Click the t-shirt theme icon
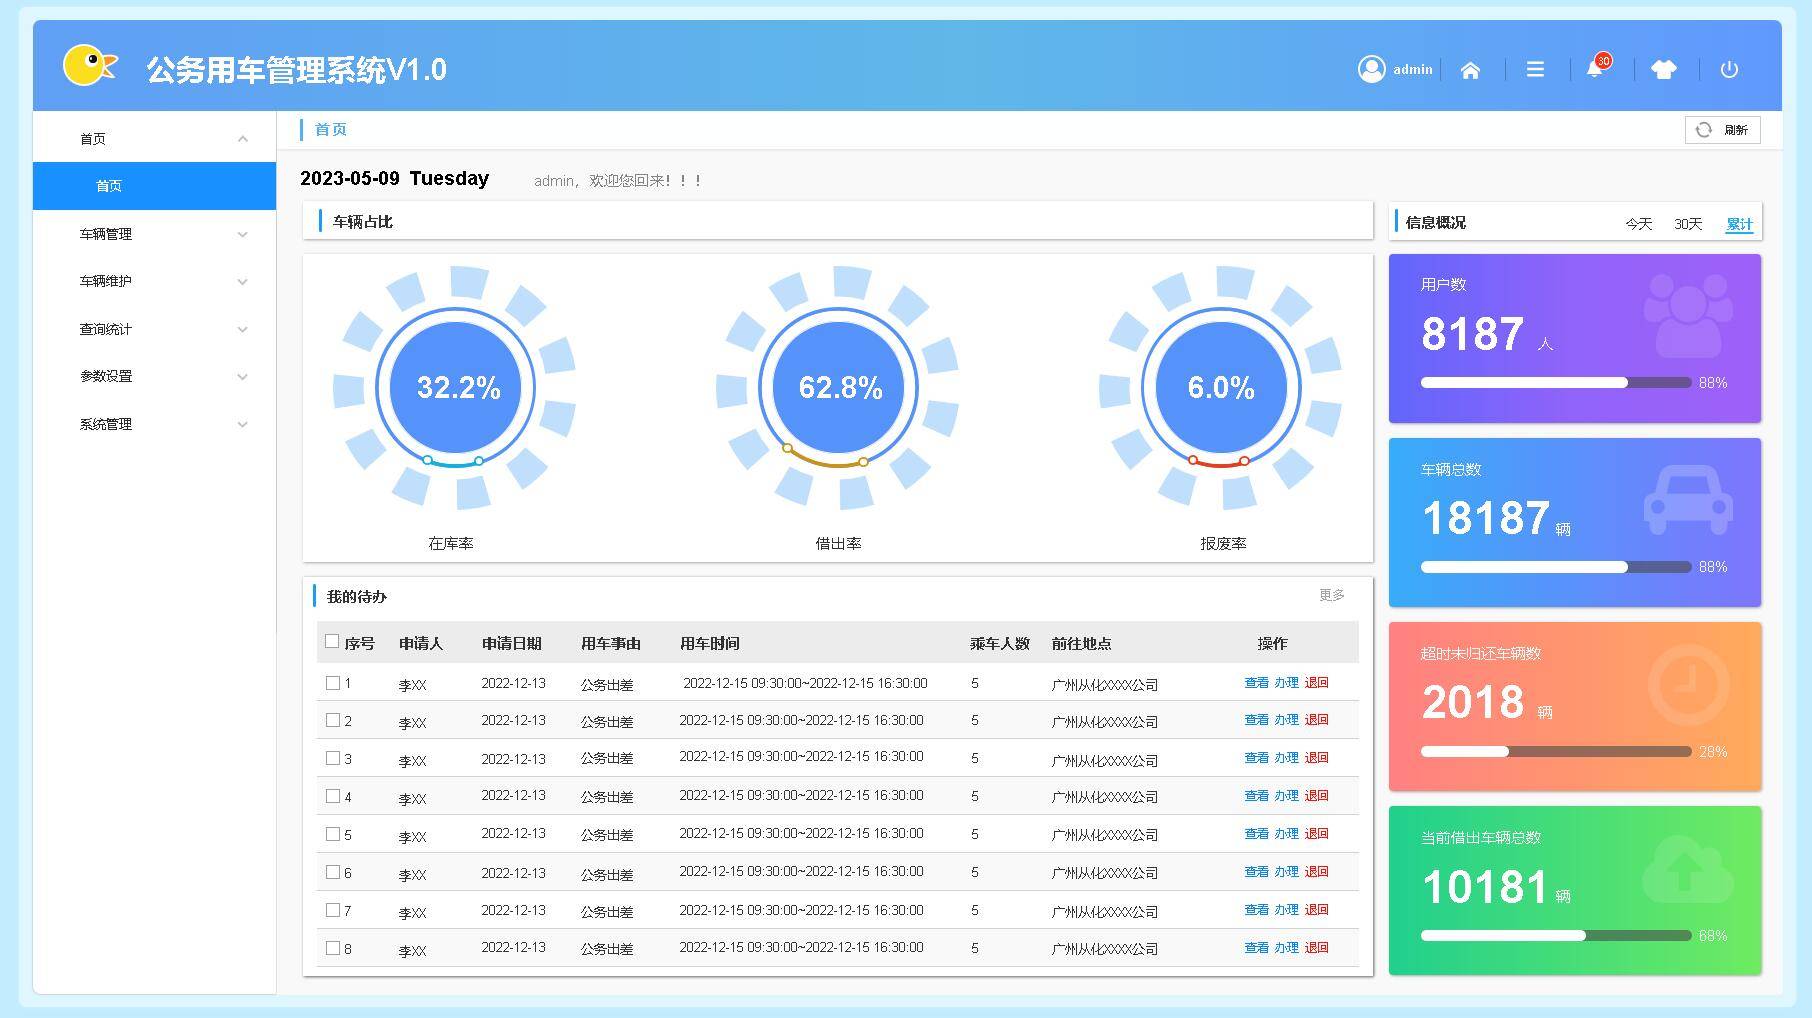The image size is (1812, 1018). [x=1664, y=70]
